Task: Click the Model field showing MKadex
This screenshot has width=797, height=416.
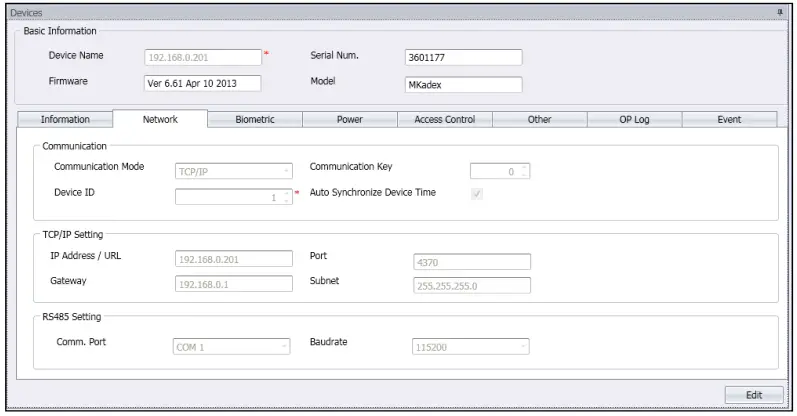Action: pos(464,85)
